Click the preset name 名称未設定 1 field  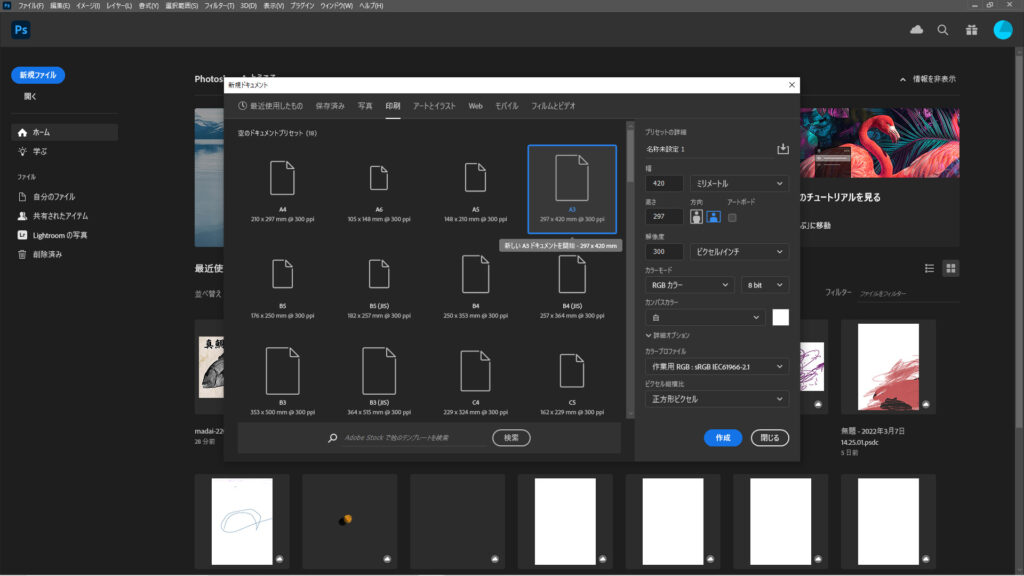click(x=709, y=149)
